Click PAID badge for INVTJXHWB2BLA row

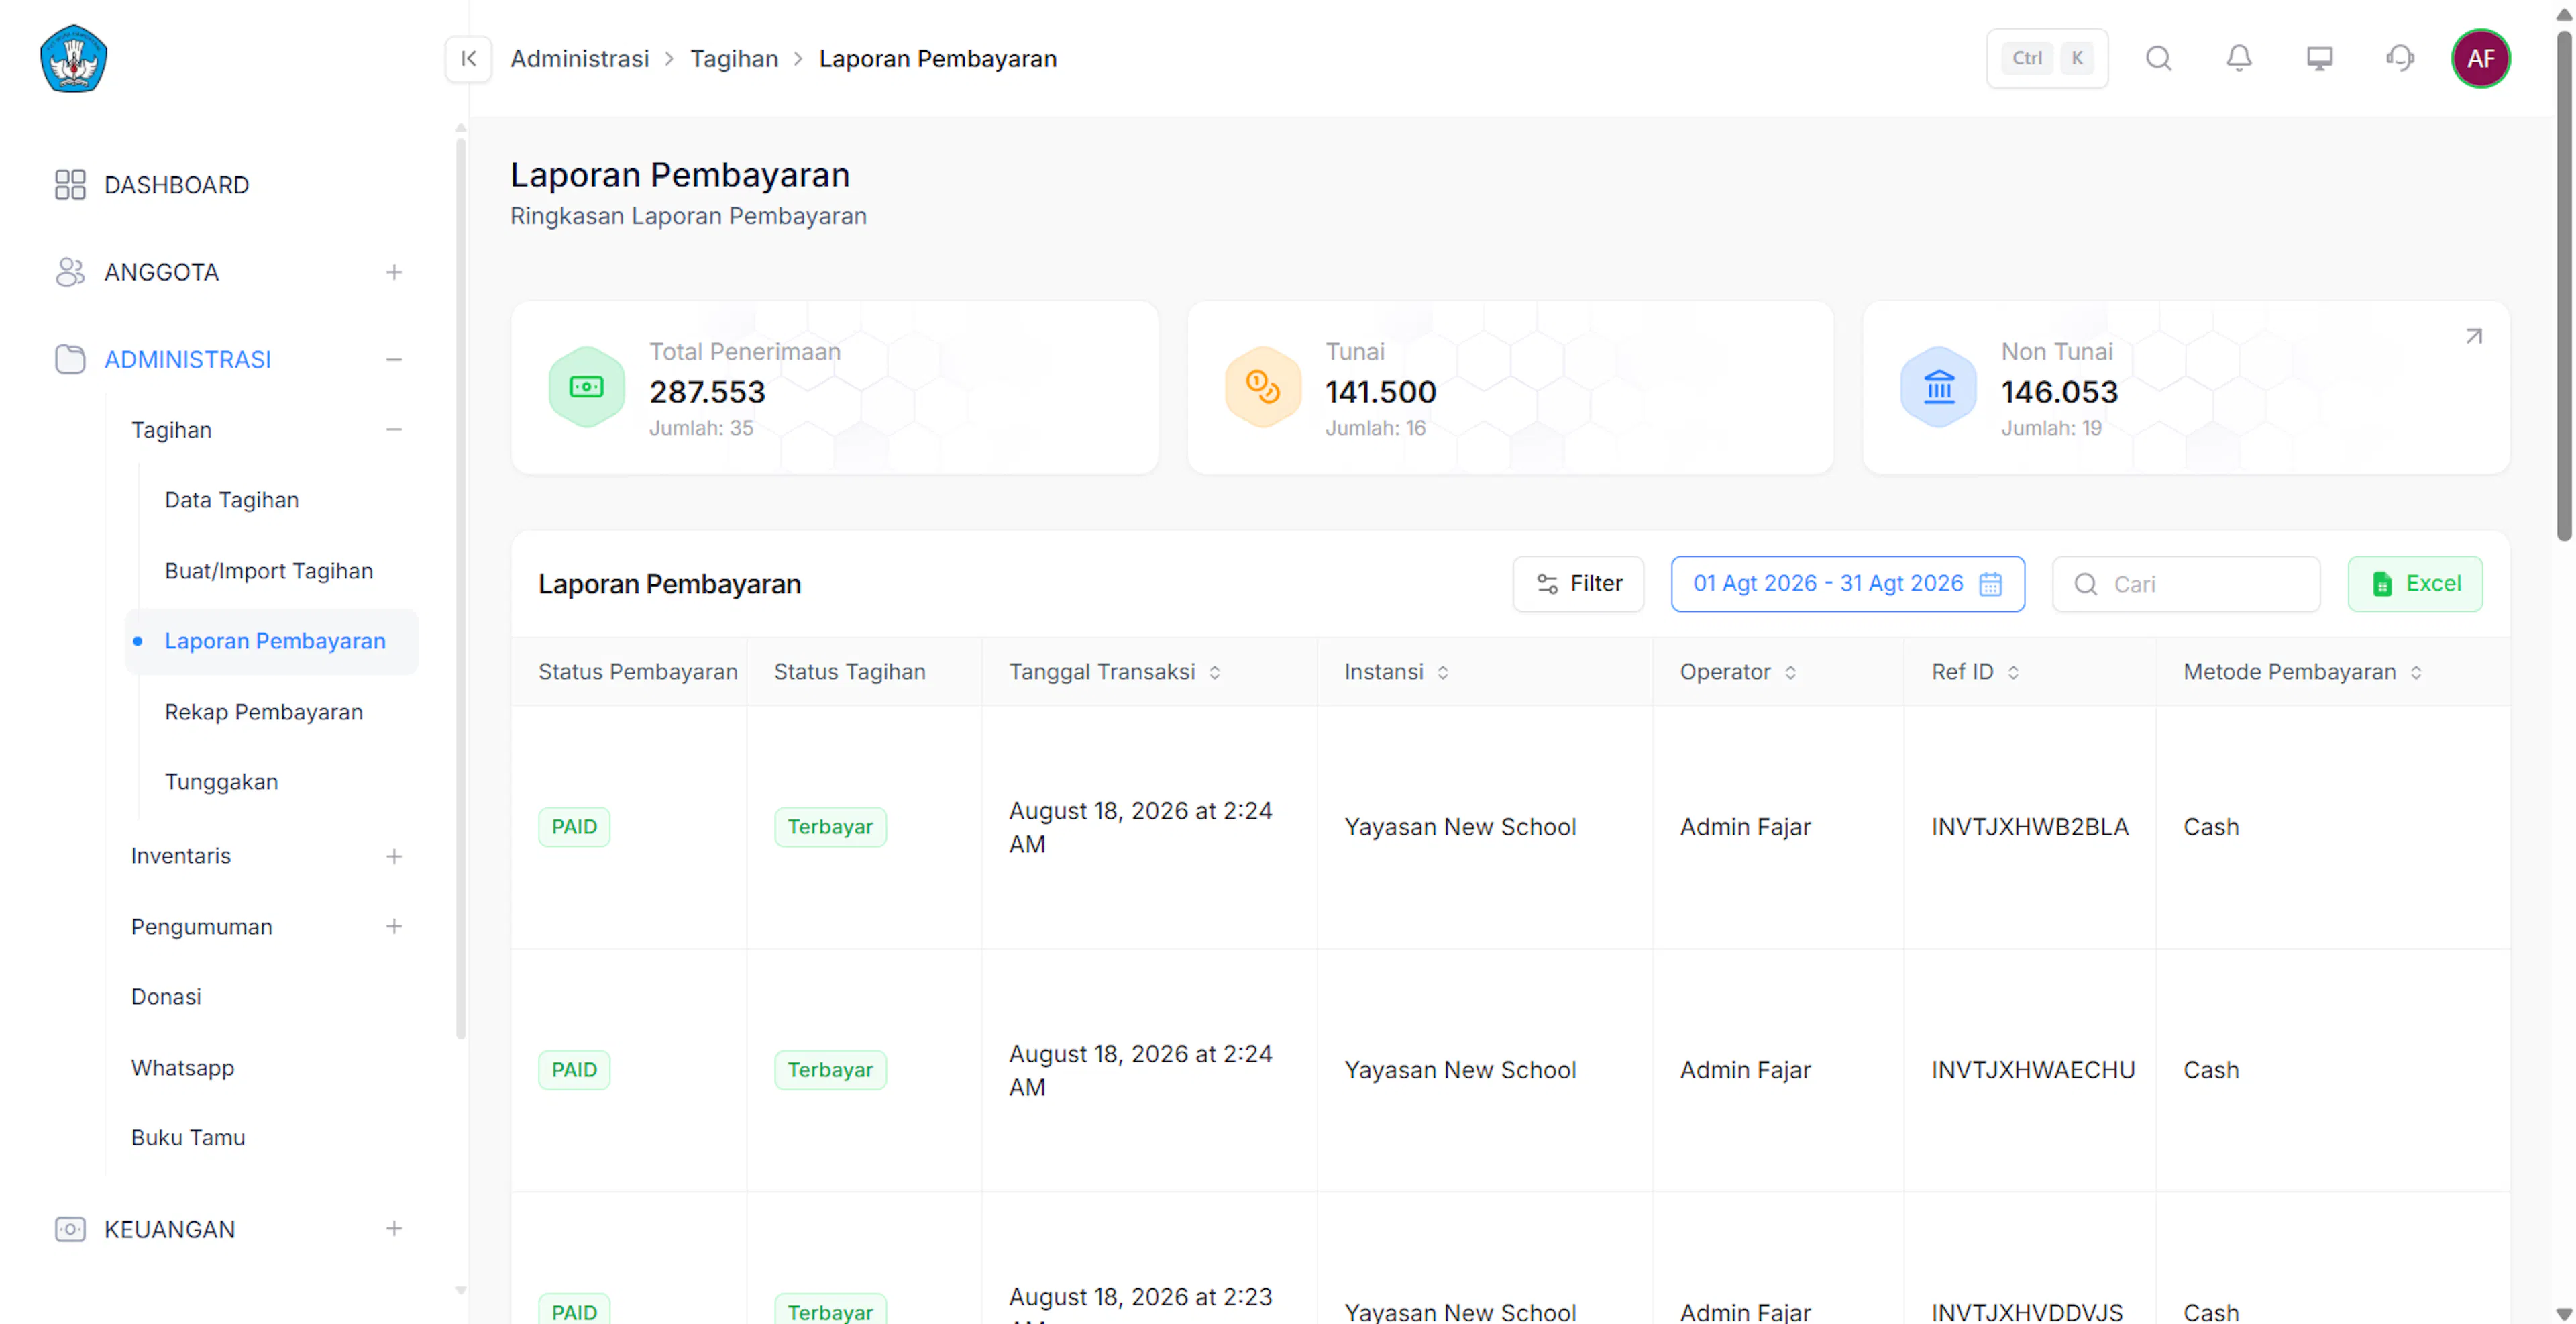coord(574,827)
